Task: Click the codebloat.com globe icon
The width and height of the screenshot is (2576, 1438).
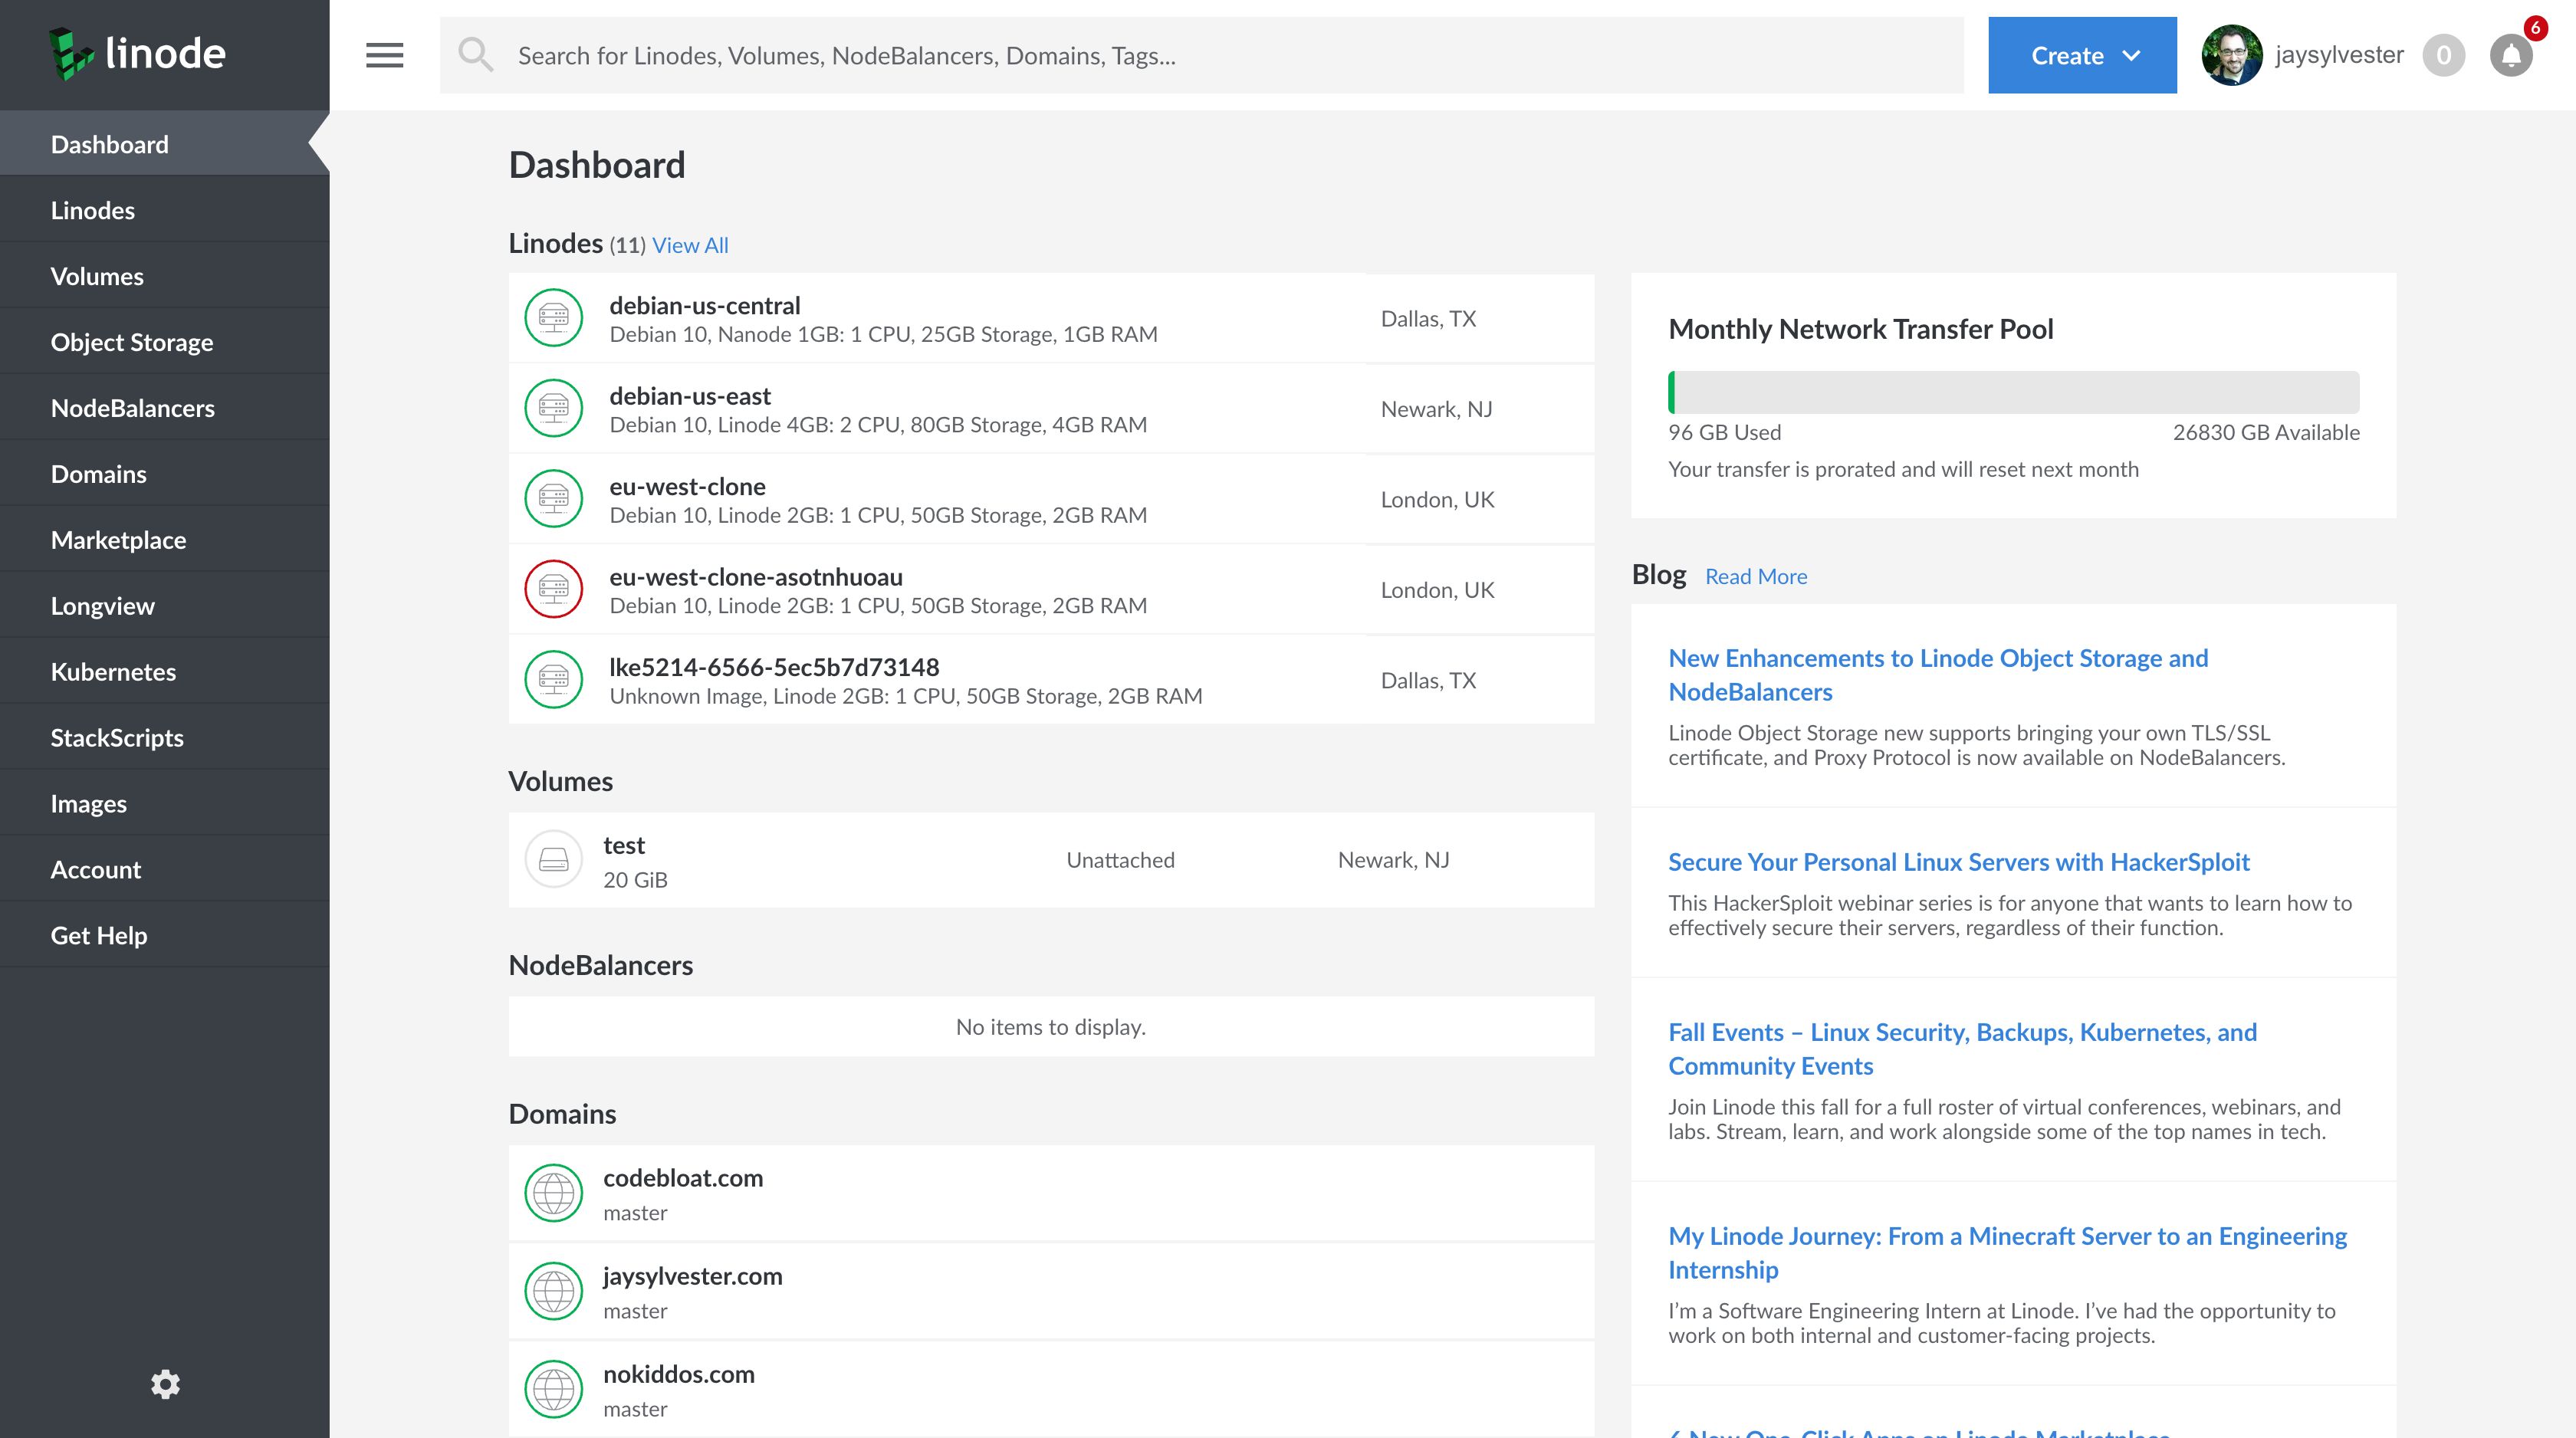Action: pos(553,1193)
